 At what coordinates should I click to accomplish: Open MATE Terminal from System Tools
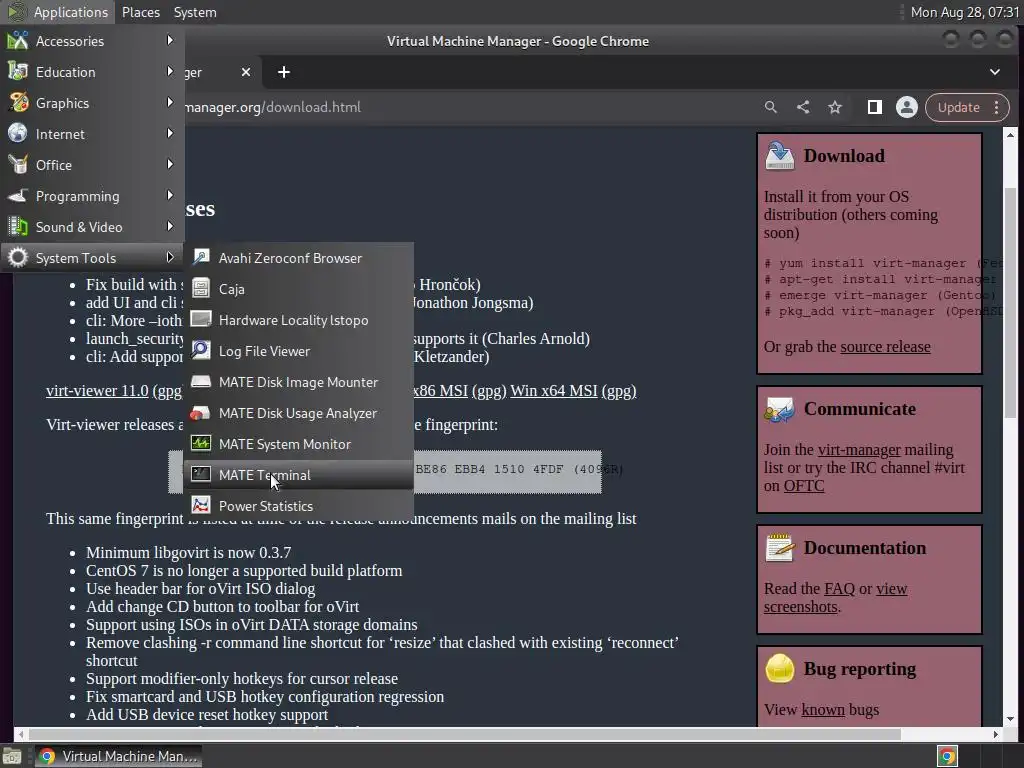click(x=298, y=475)
